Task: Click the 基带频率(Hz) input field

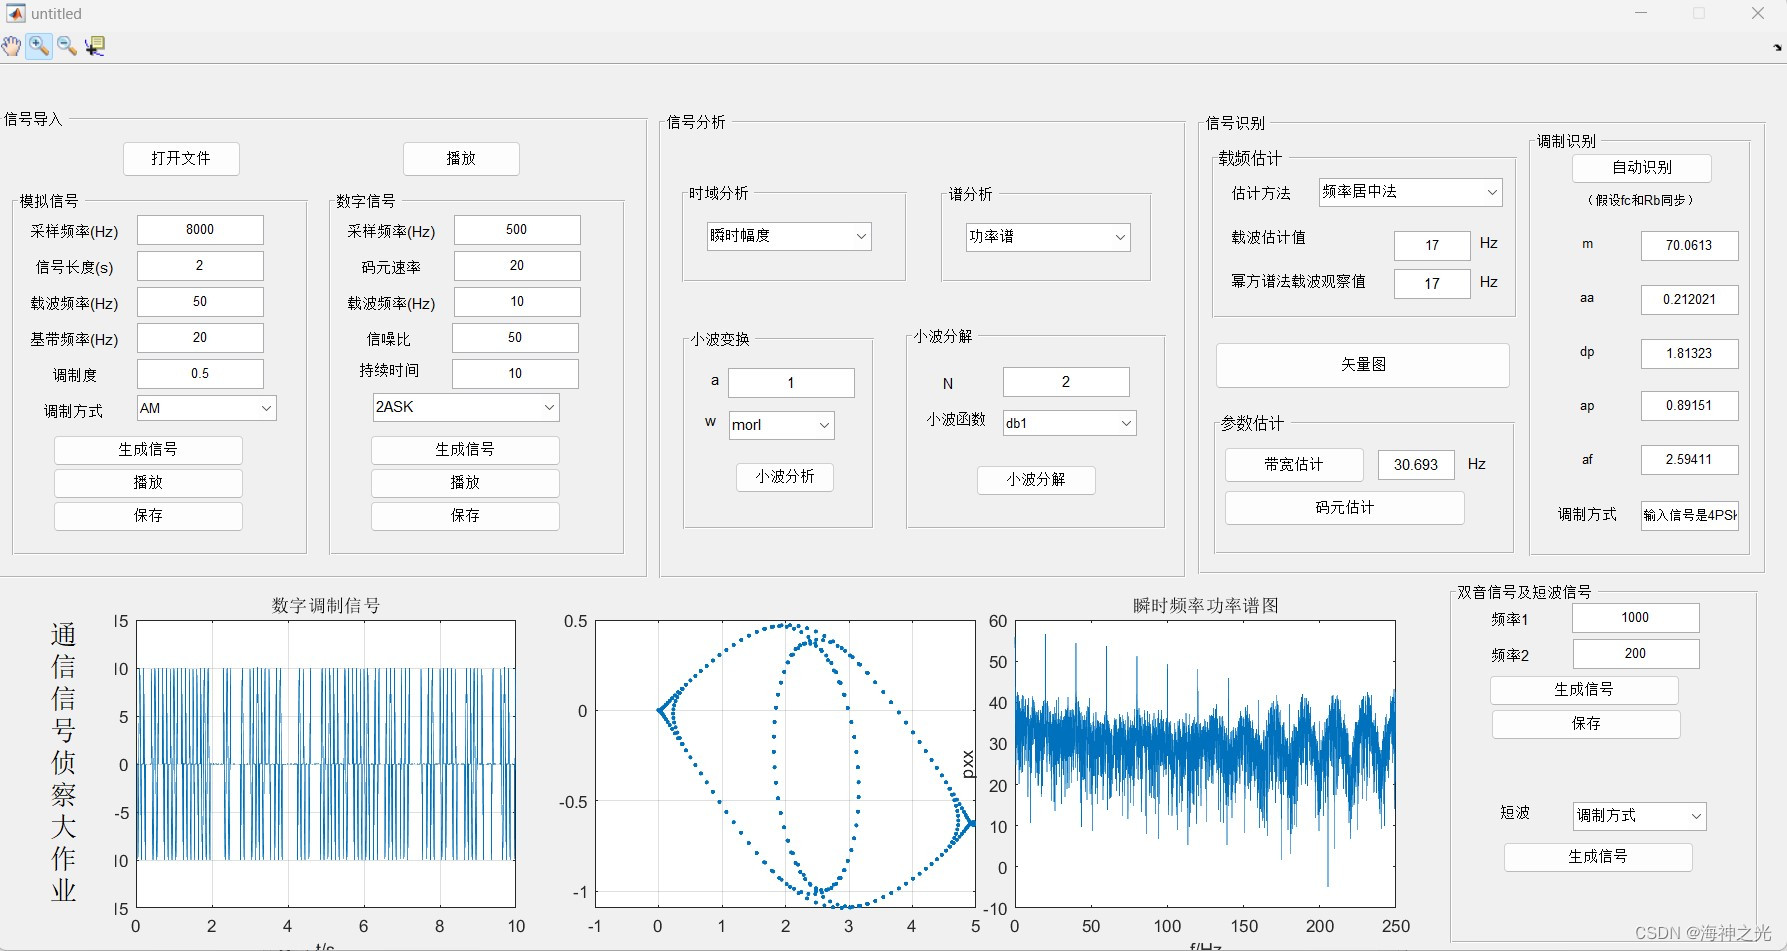Action: pyautogui.click(x=200, y=338)
